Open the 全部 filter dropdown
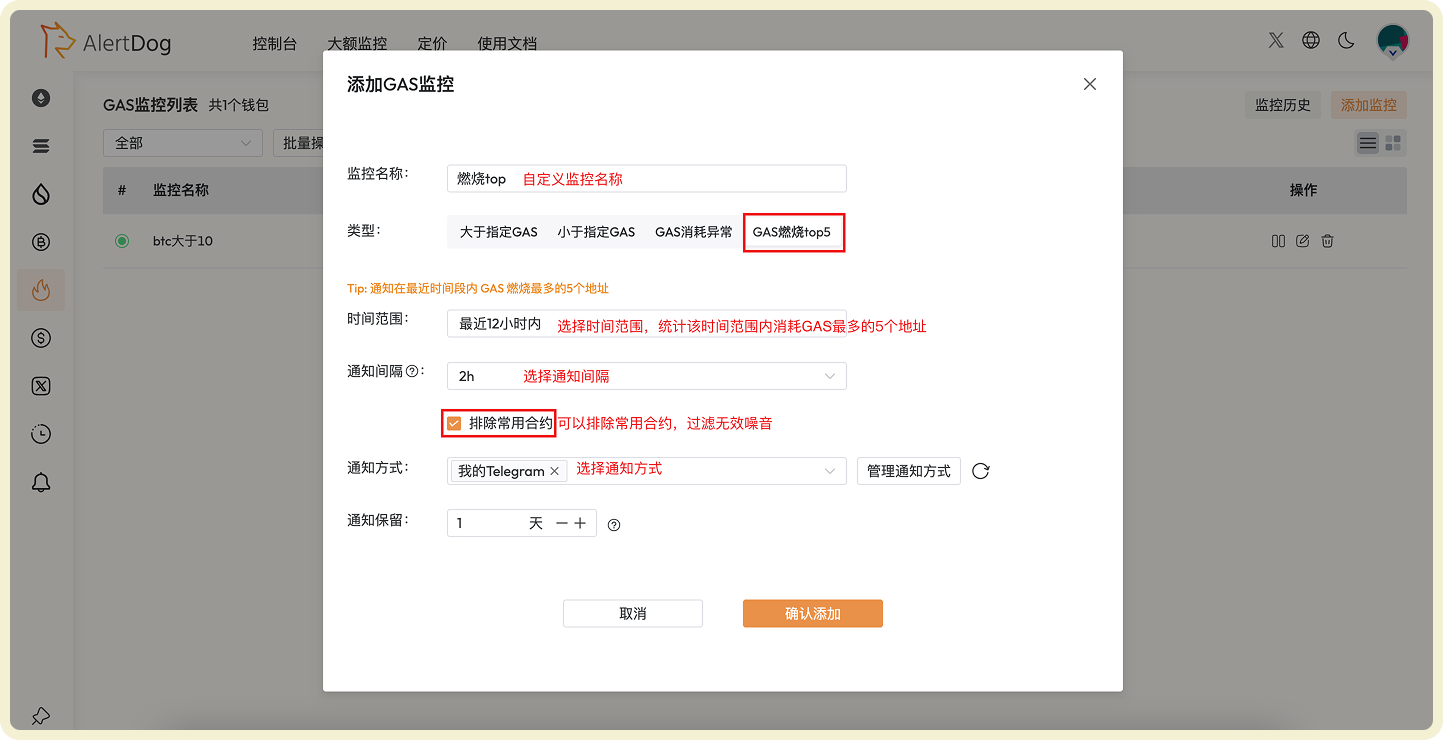Viewport: 1443px width, 740px height. [182, 143]
